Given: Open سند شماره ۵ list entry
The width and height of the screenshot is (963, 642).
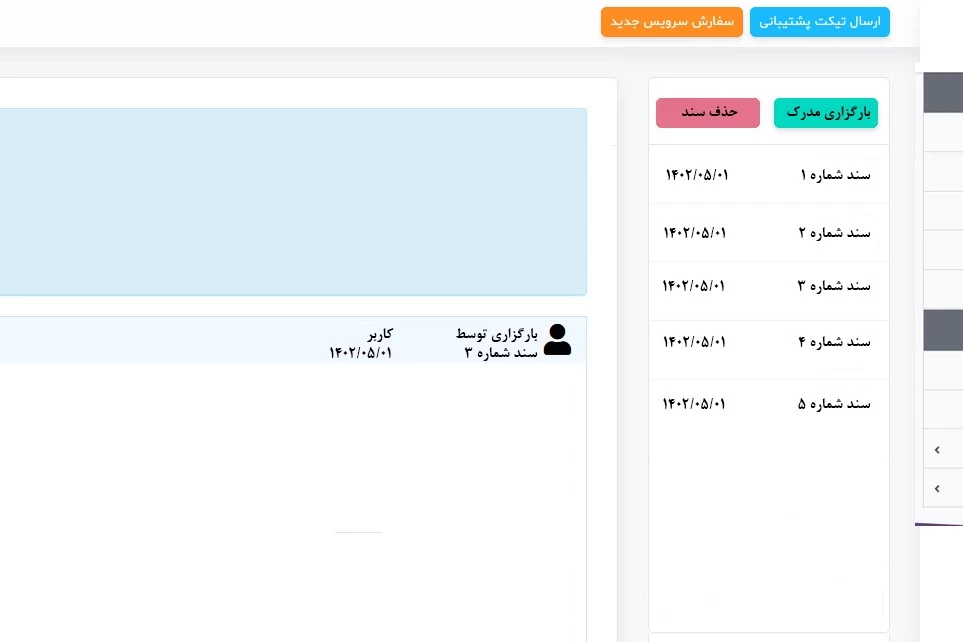Looking at the screenshot, I should (834, 404).
